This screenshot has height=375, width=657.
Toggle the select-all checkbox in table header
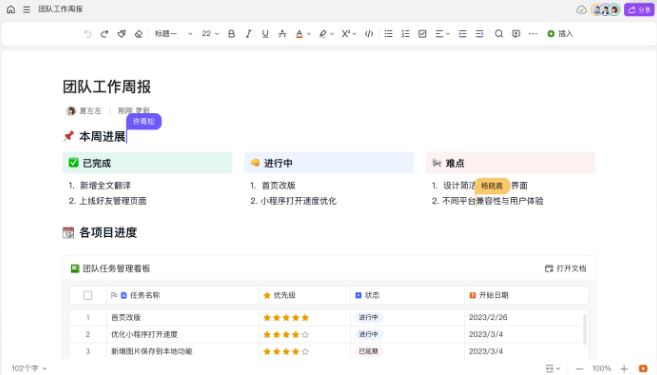click(88, 295)
